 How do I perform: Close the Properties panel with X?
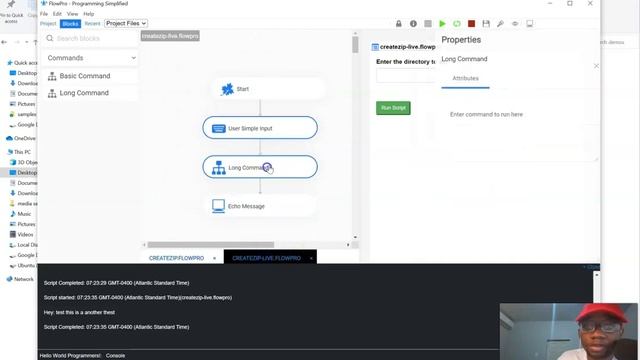pyautogui.click(x=596, y=66)
